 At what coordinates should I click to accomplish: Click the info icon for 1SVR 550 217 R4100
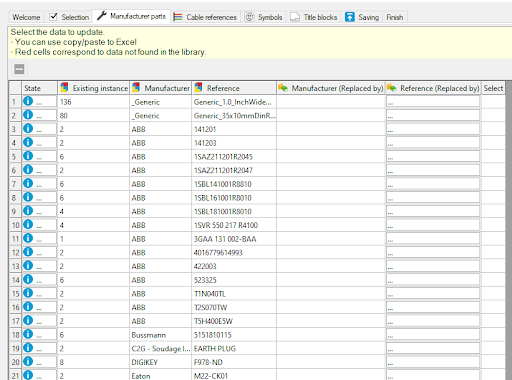pos(28,224)
